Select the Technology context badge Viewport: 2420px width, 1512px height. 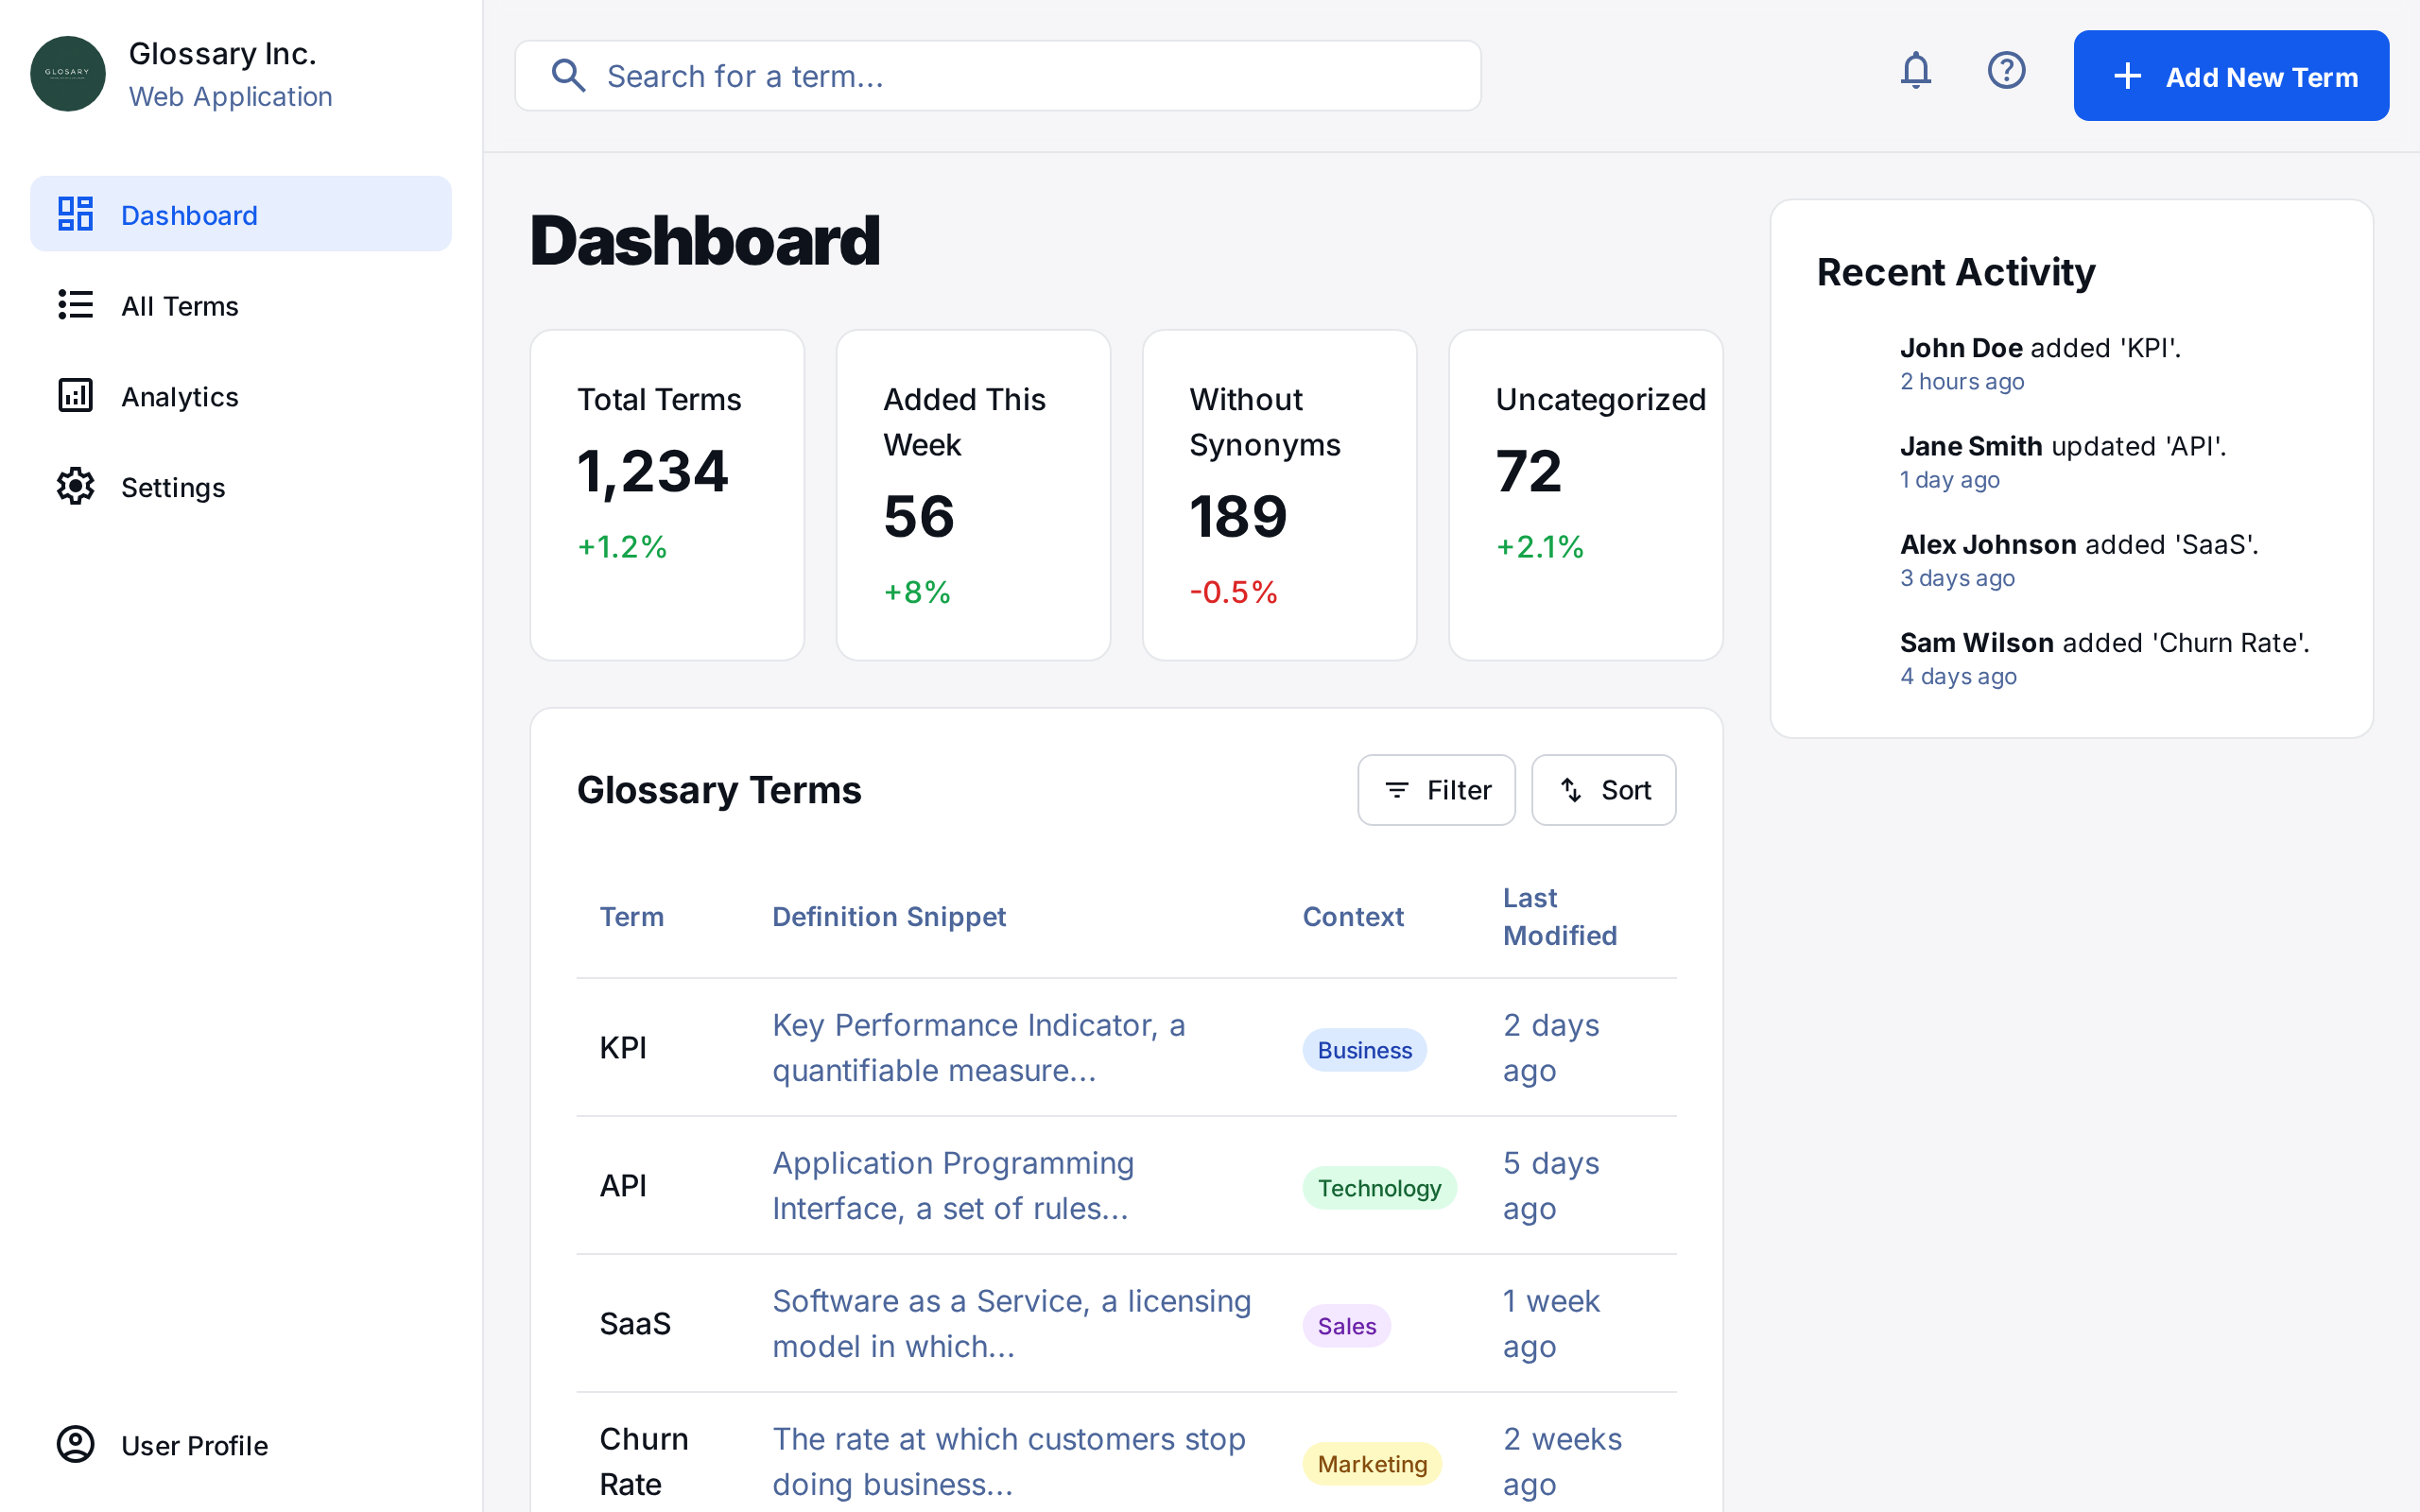[1378, 1188]
